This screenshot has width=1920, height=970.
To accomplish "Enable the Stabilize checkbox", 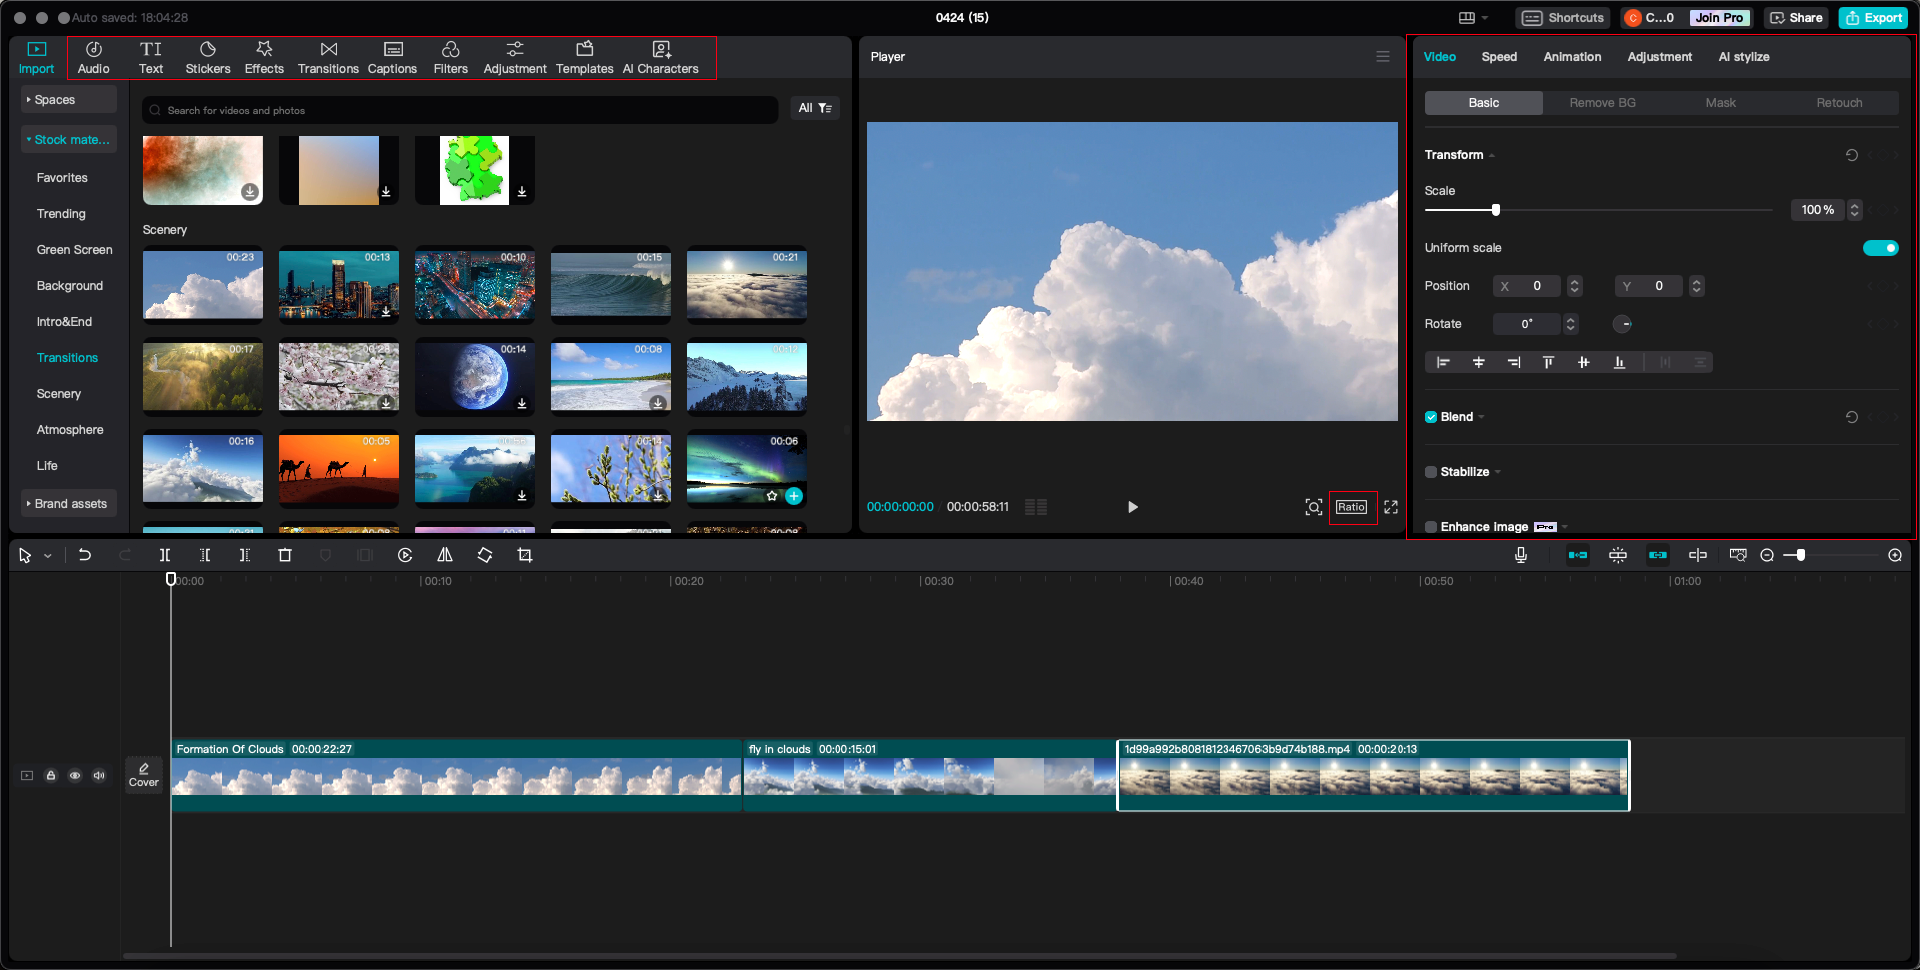I will click(1431, 472).
